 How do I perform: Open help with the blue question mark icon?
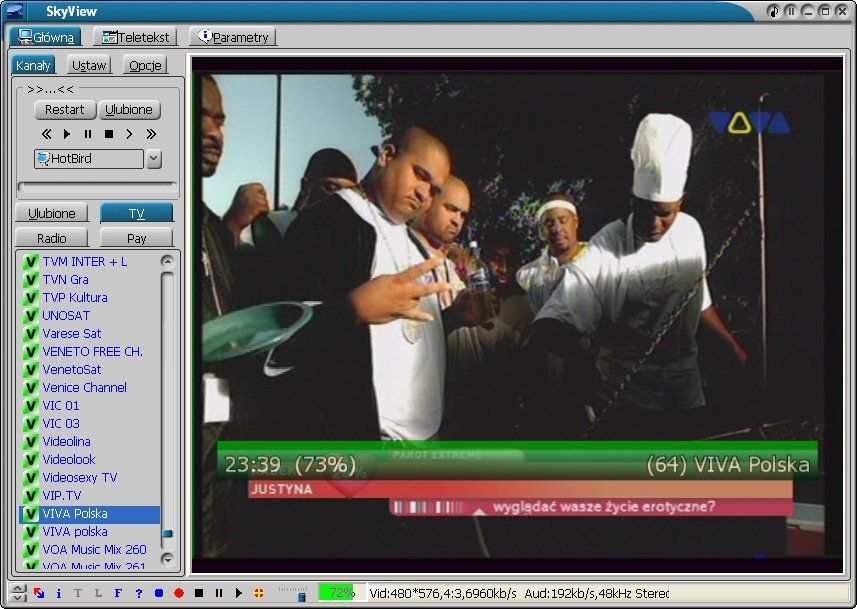138,593
